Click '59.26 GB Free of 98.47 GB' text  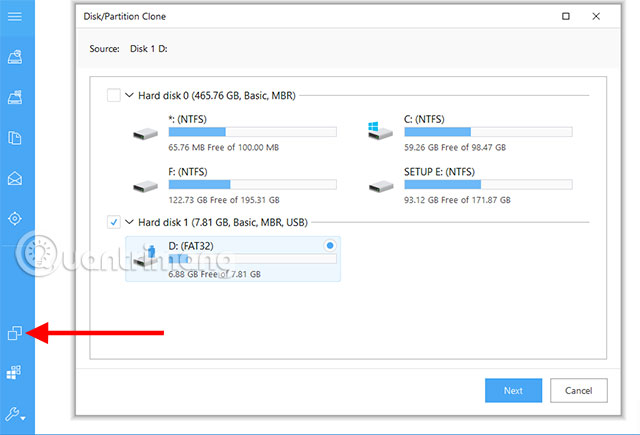point(455,147)
